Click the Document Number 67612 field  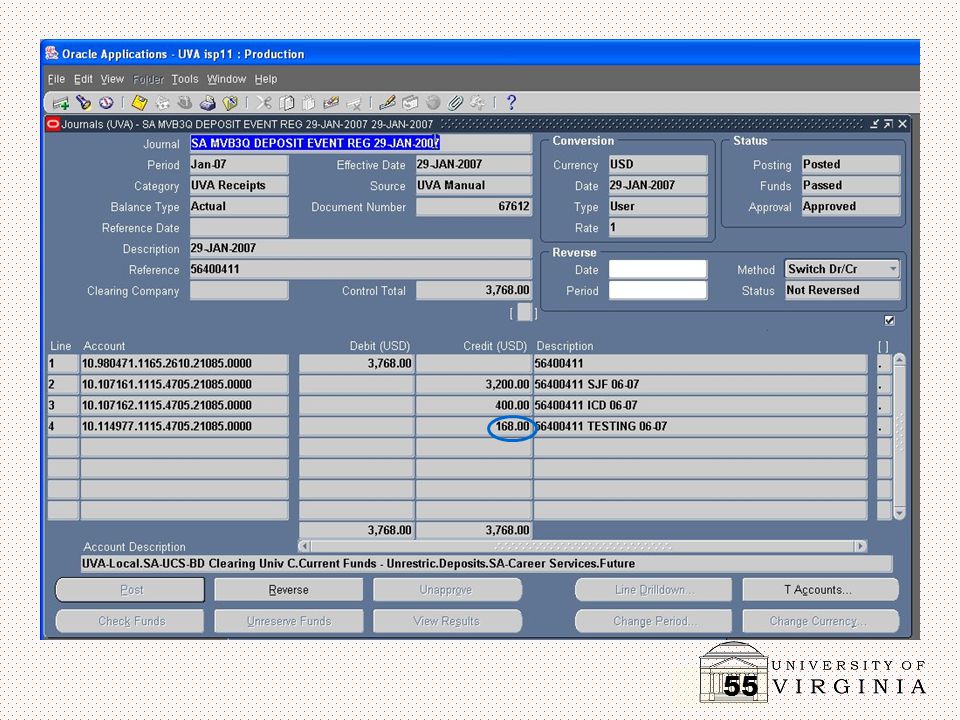tap(474, 206)
